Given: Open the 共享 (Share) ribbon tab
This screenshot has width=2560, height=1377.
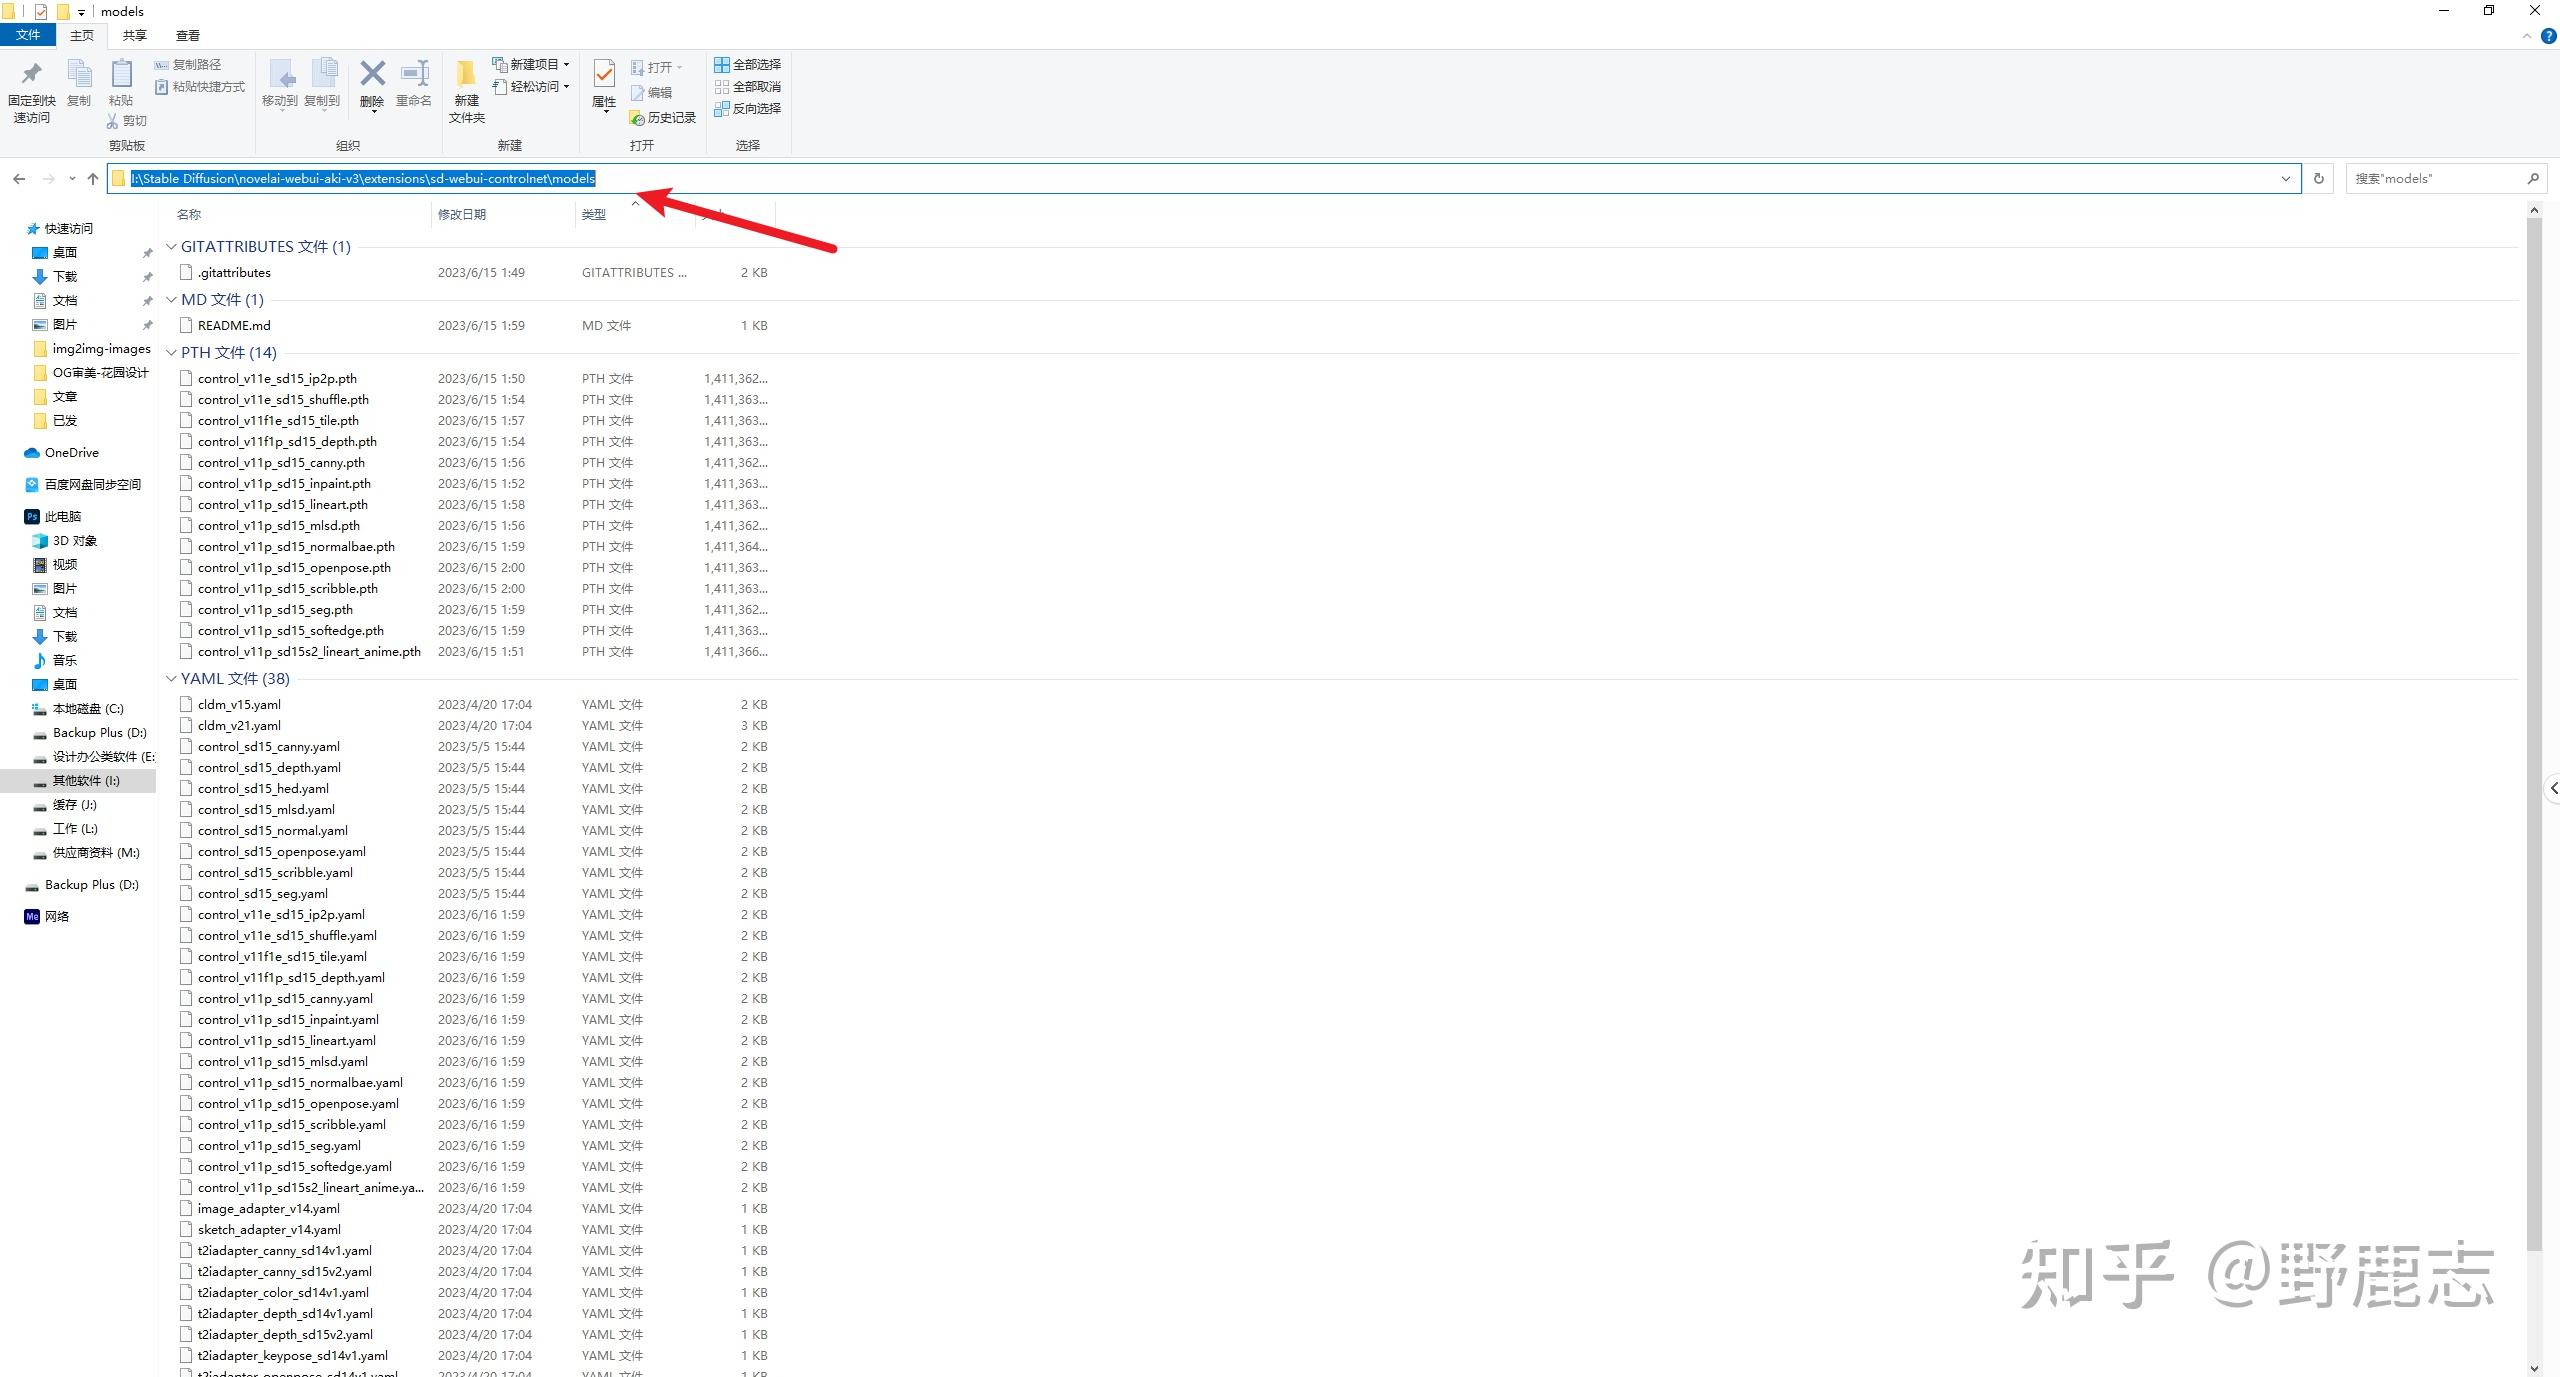Looking at the screenshot, I should pyautogui.click(x=134, y=35).
